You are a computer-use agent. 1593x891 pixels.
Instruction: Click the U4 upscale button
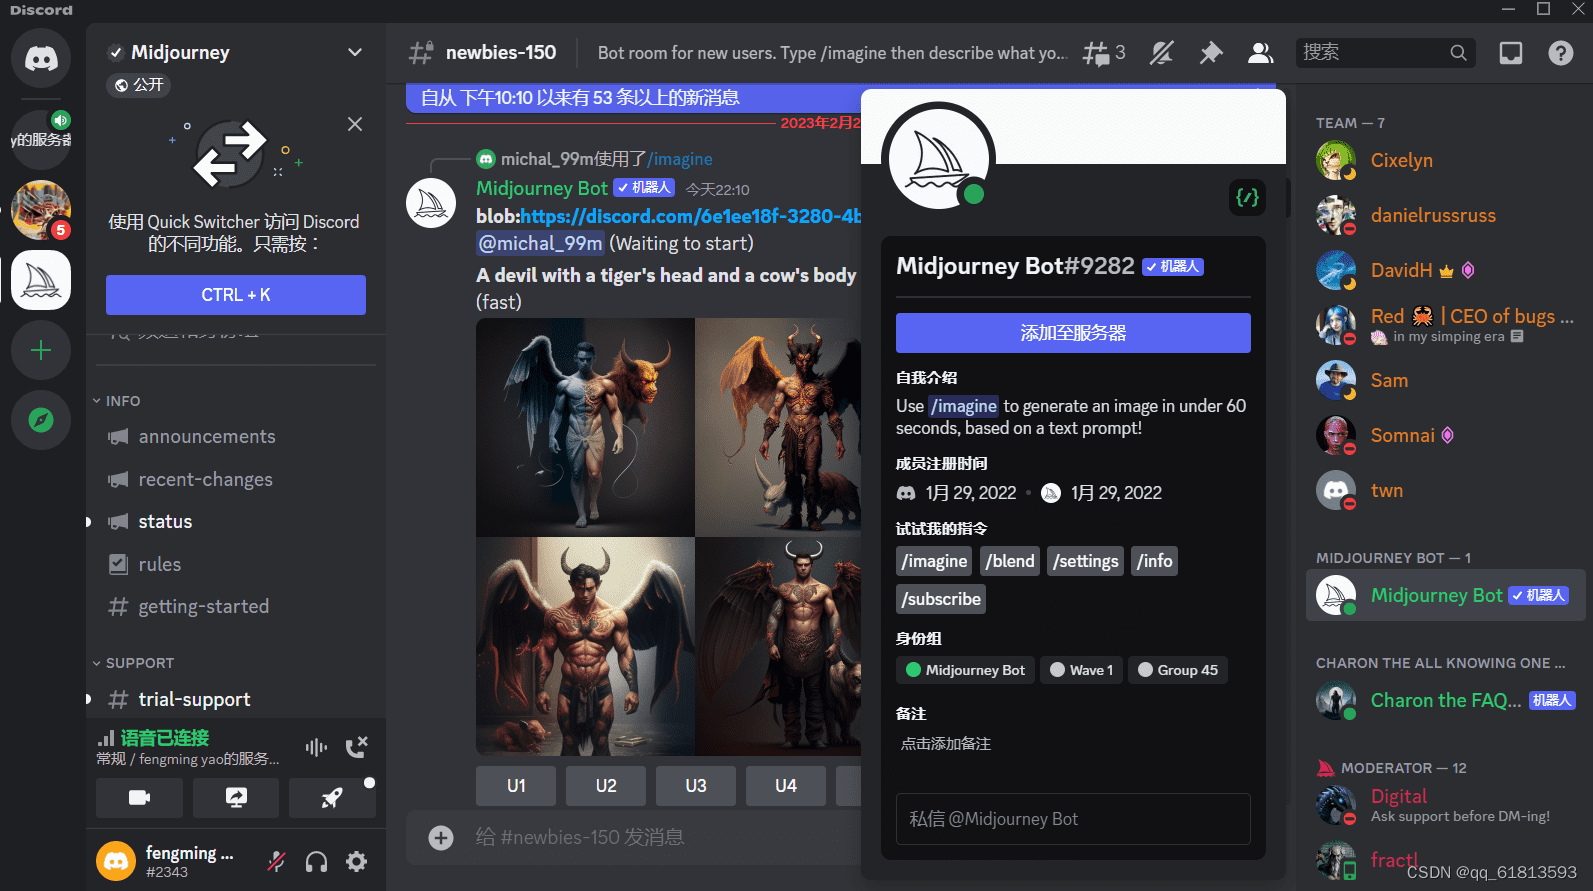click(x=786, y=786)
